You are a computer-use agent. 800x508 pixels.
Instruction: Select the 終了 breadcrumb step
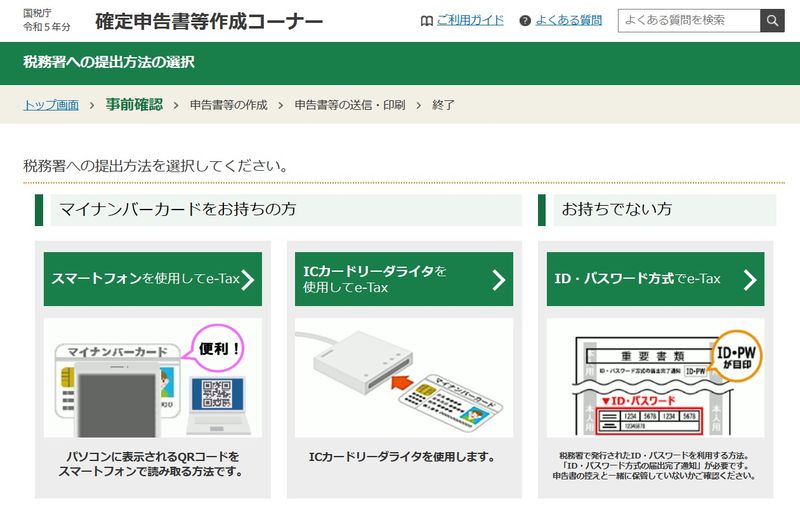pos(443,105)
